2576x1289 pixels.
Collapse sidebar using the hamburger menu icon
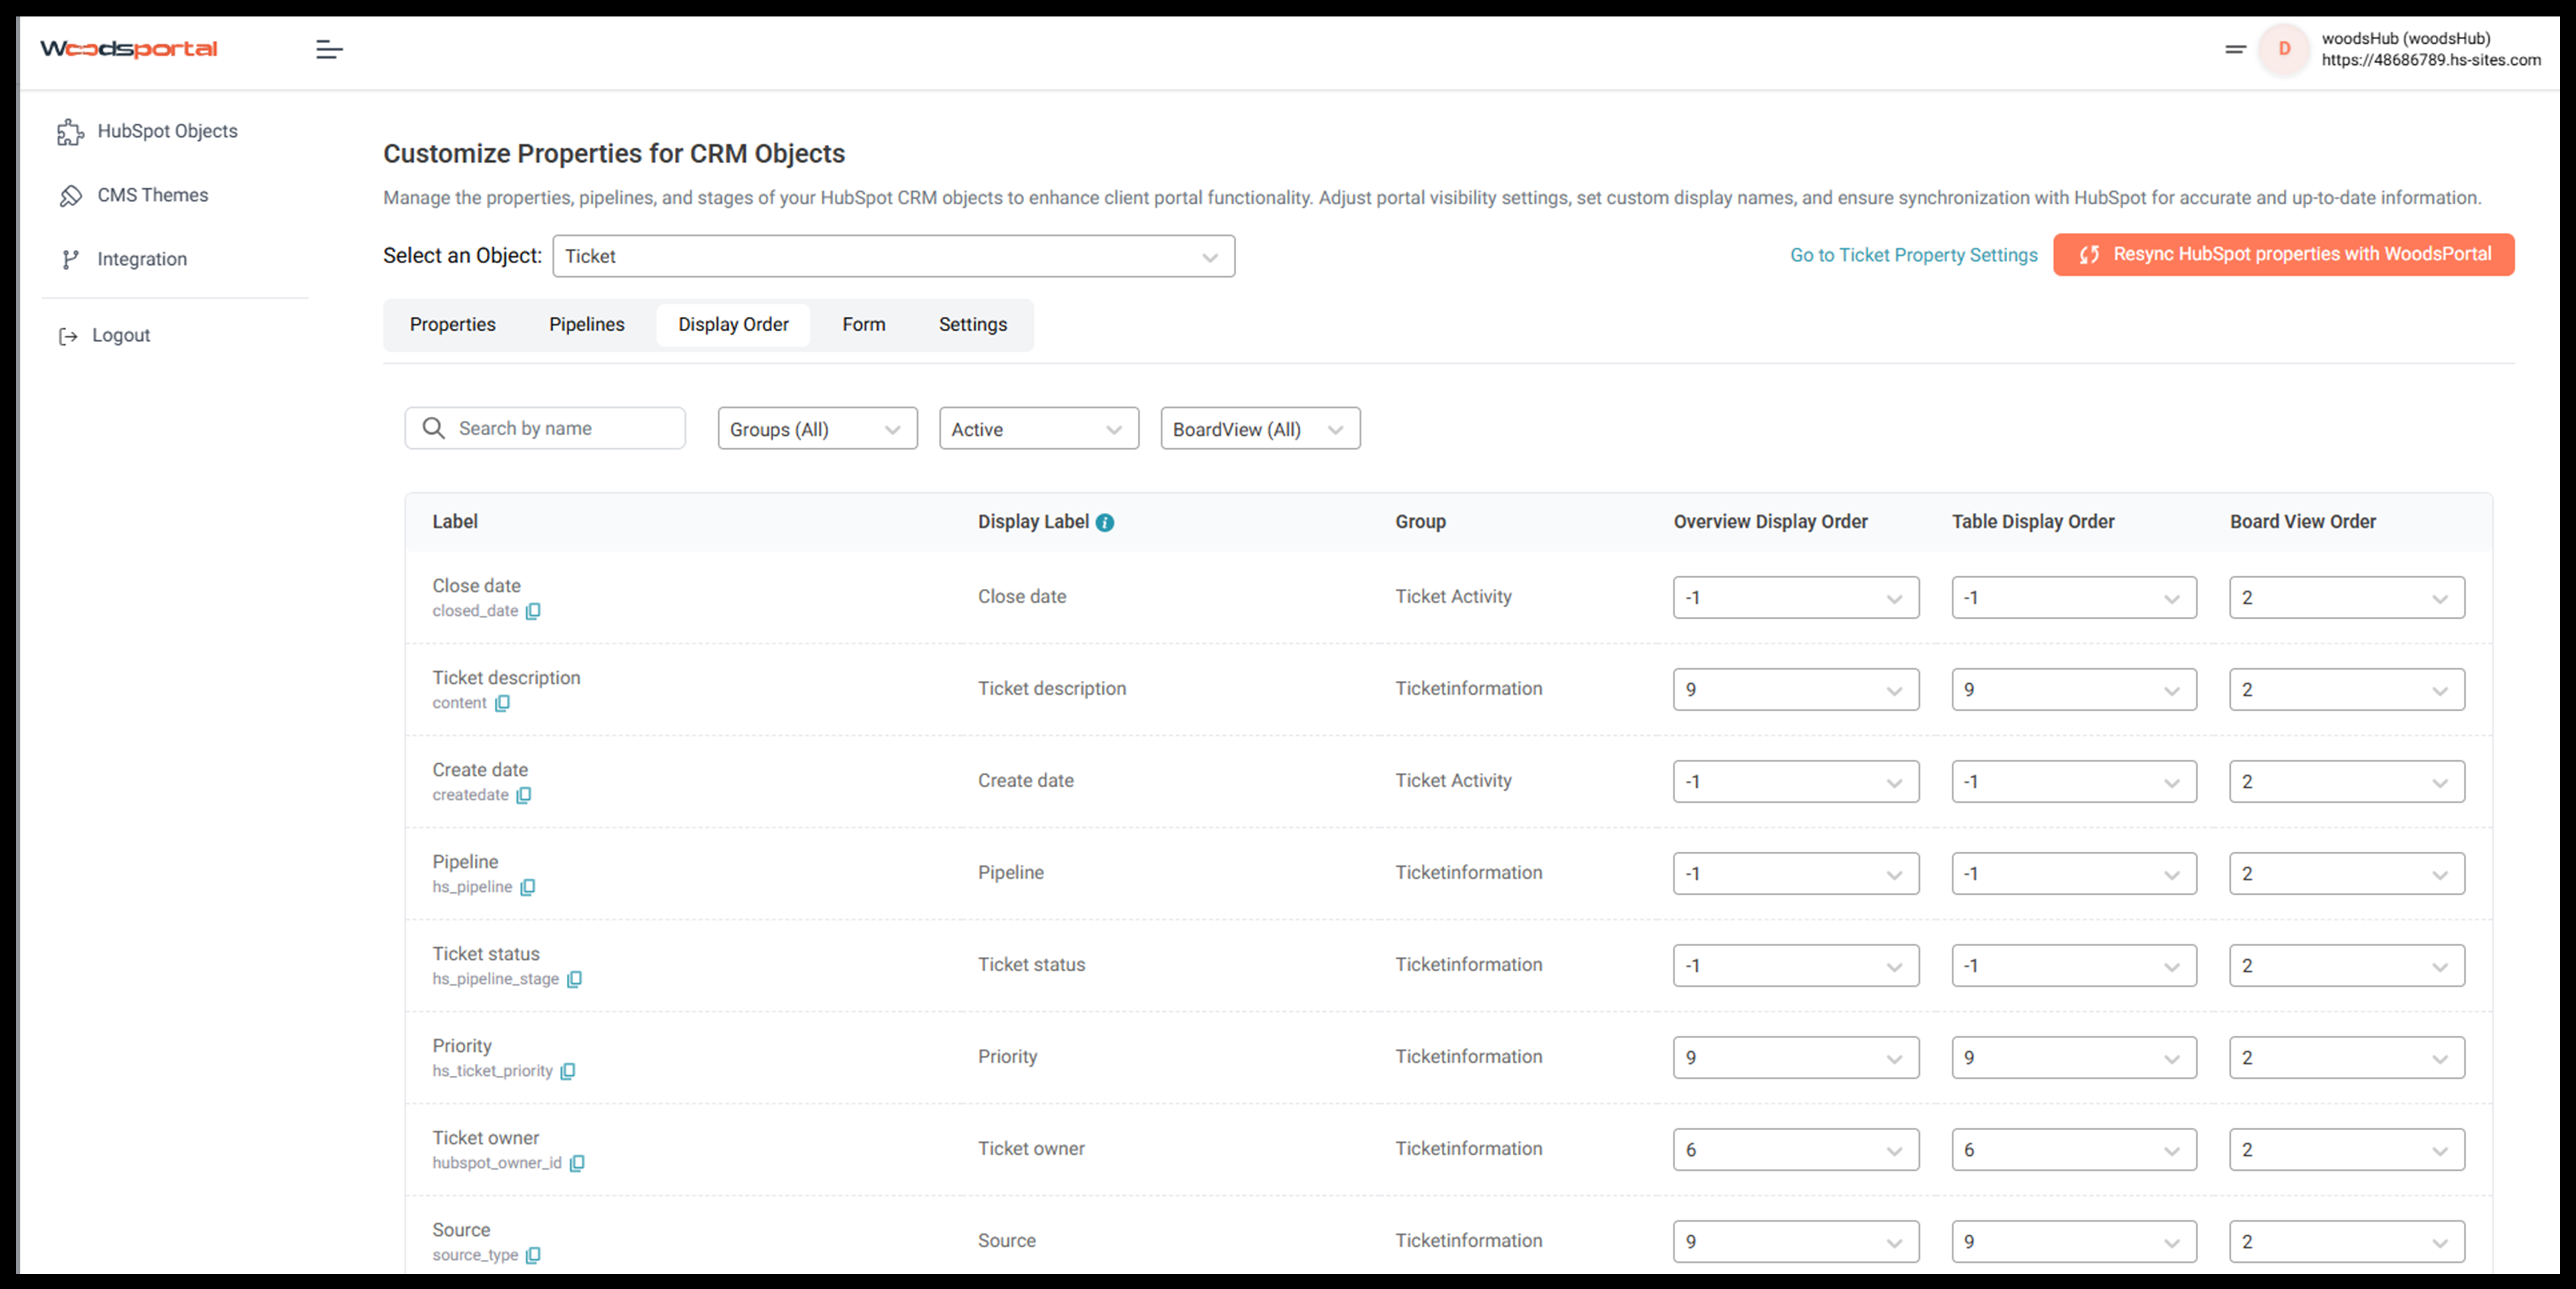tap(329, 49)
